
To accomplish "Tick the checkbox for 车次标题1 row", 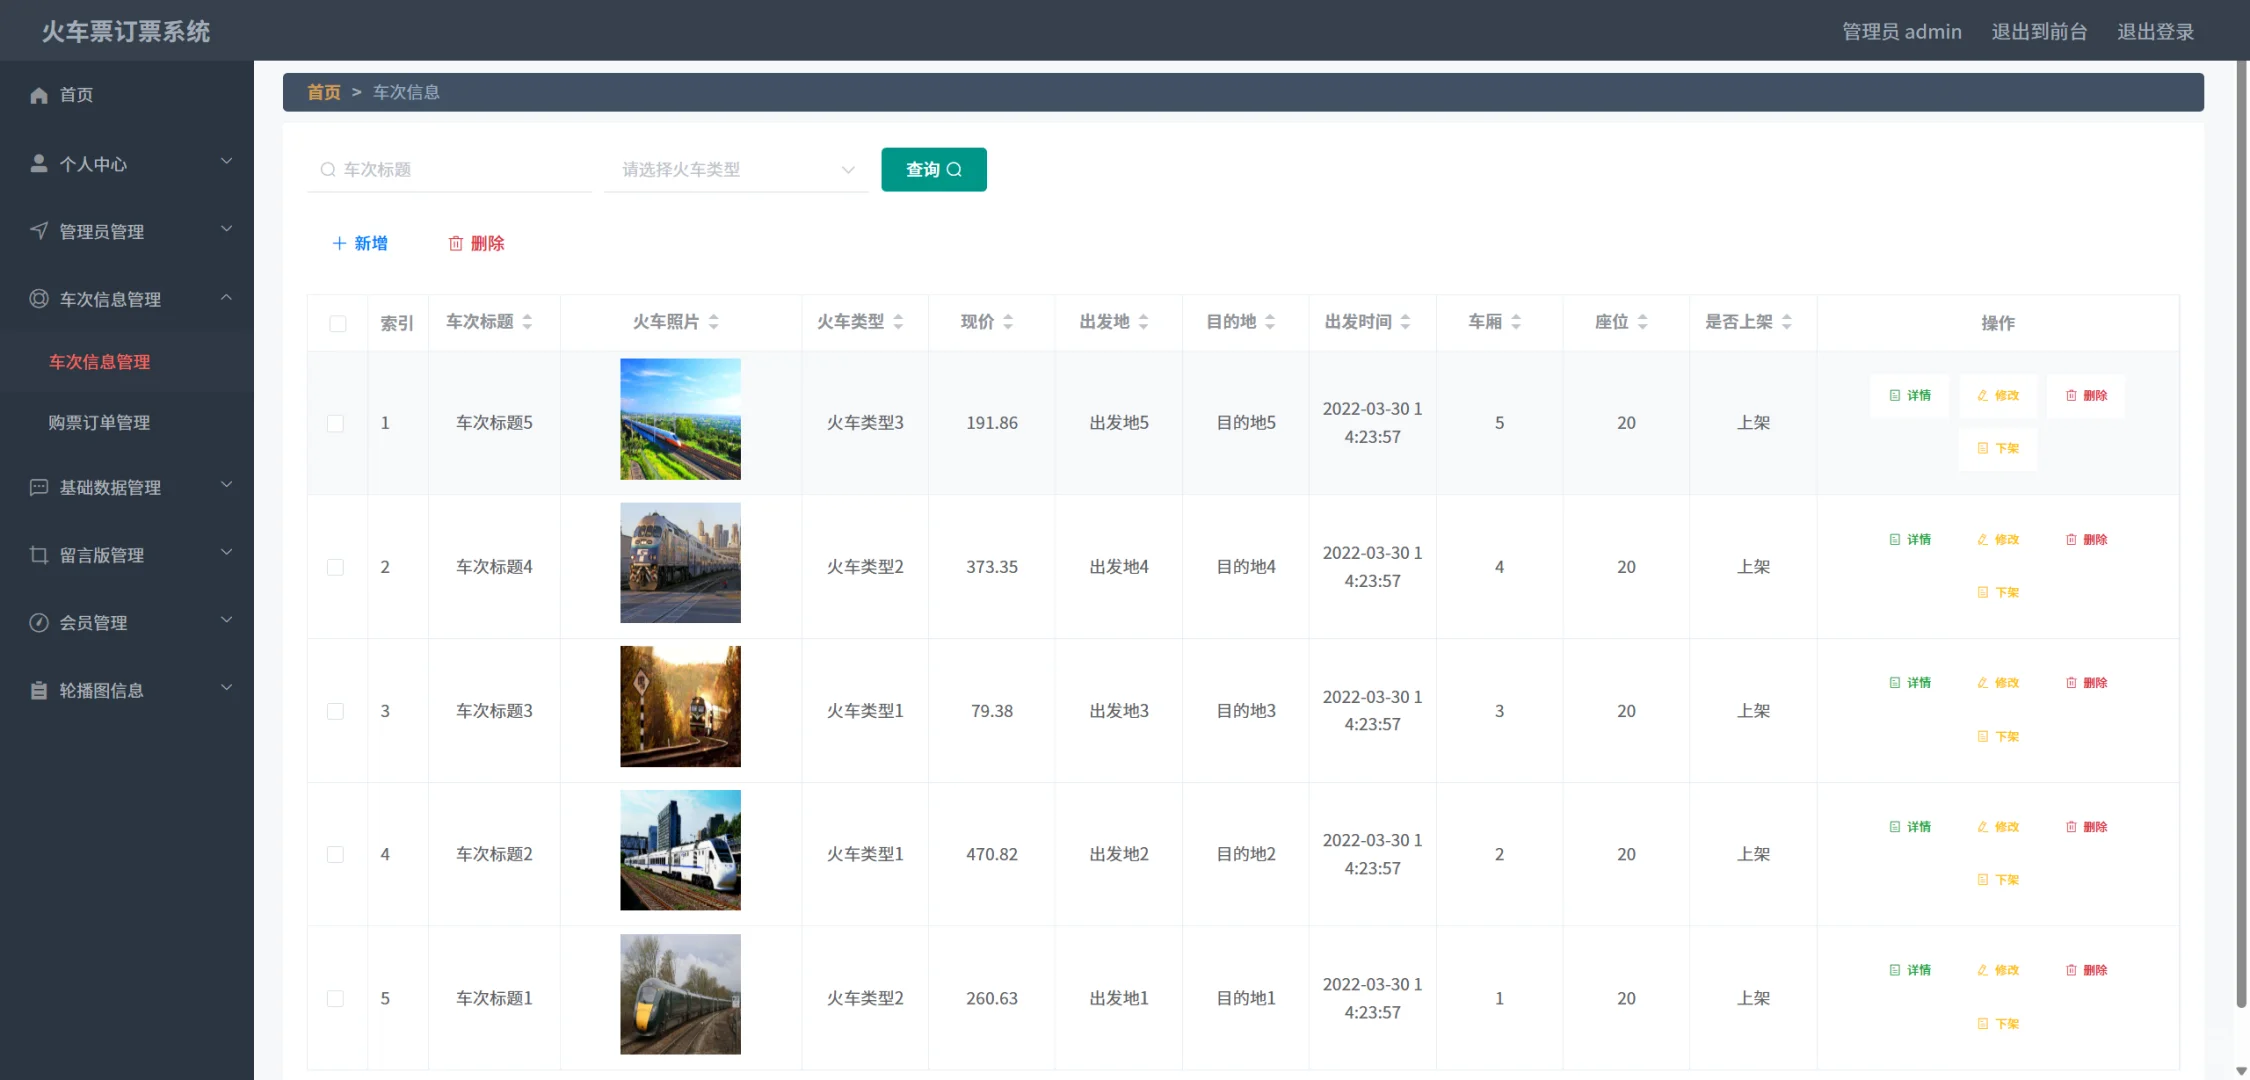I will click(336, 997).
